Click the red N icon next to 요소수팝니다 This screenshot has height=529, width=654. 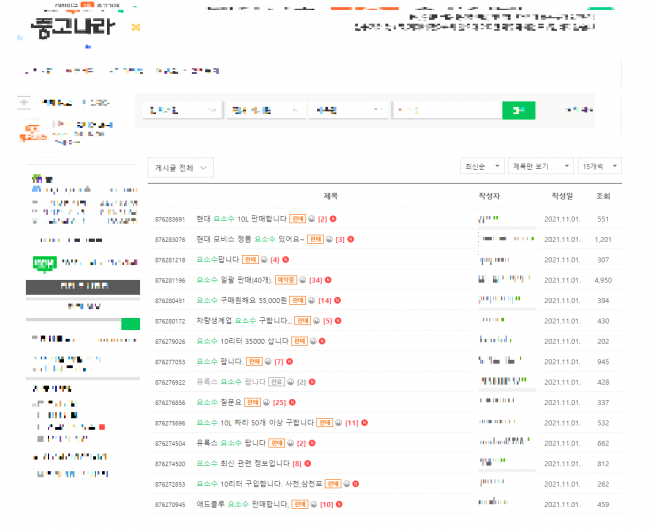click(286, 260)
